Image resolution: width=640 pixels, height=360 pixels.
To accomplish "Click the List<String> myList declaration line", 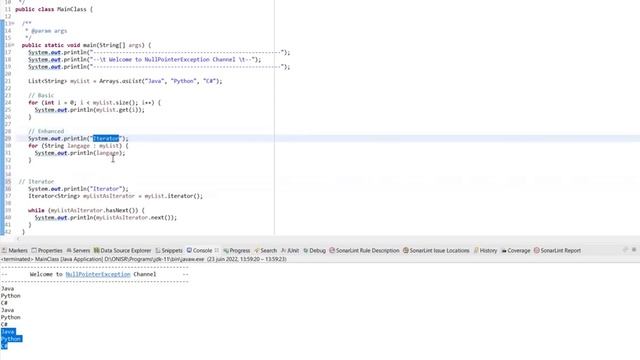I will (125, 81).
